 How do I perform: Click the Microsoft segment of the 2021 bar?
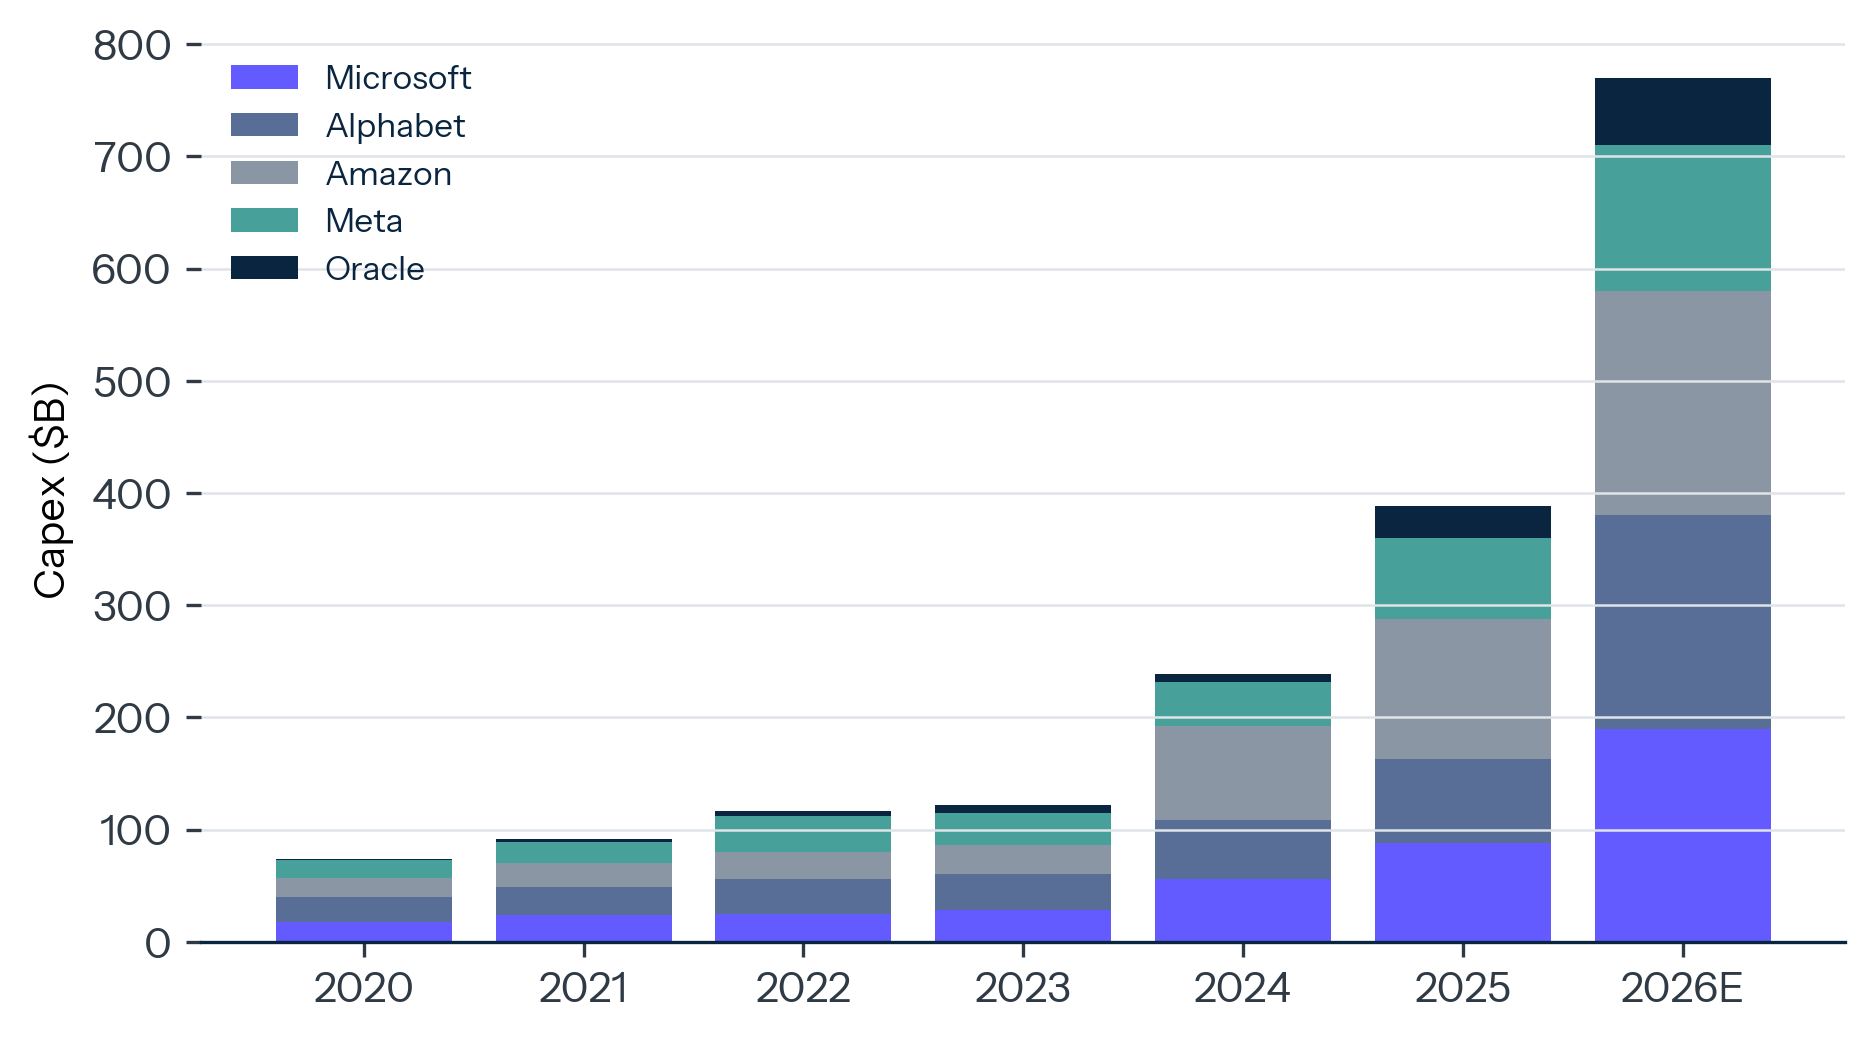click(583, 929)
